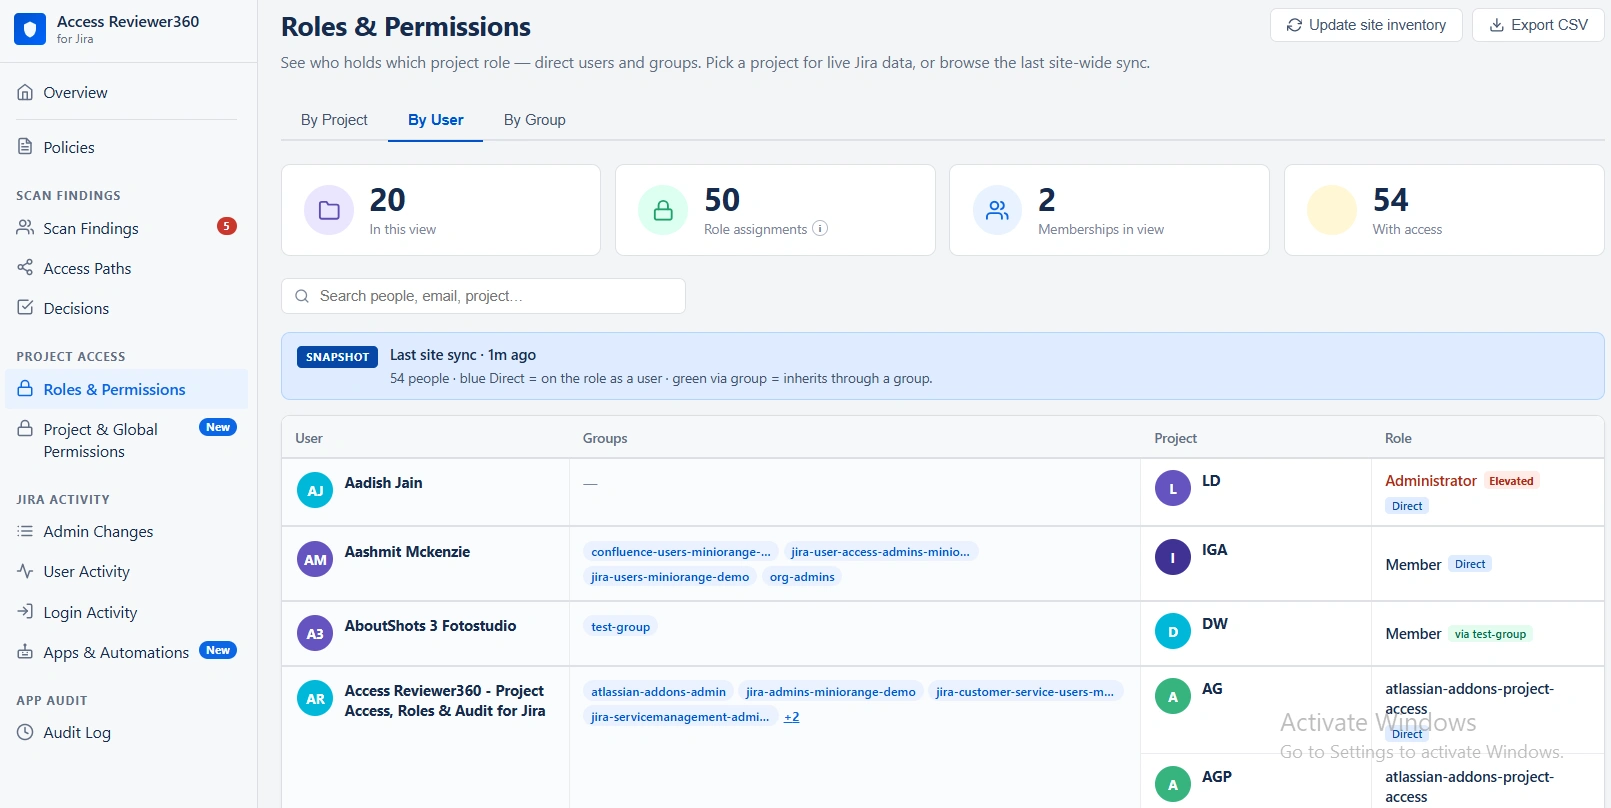Click the AG project avatar

pos(1173,696)
